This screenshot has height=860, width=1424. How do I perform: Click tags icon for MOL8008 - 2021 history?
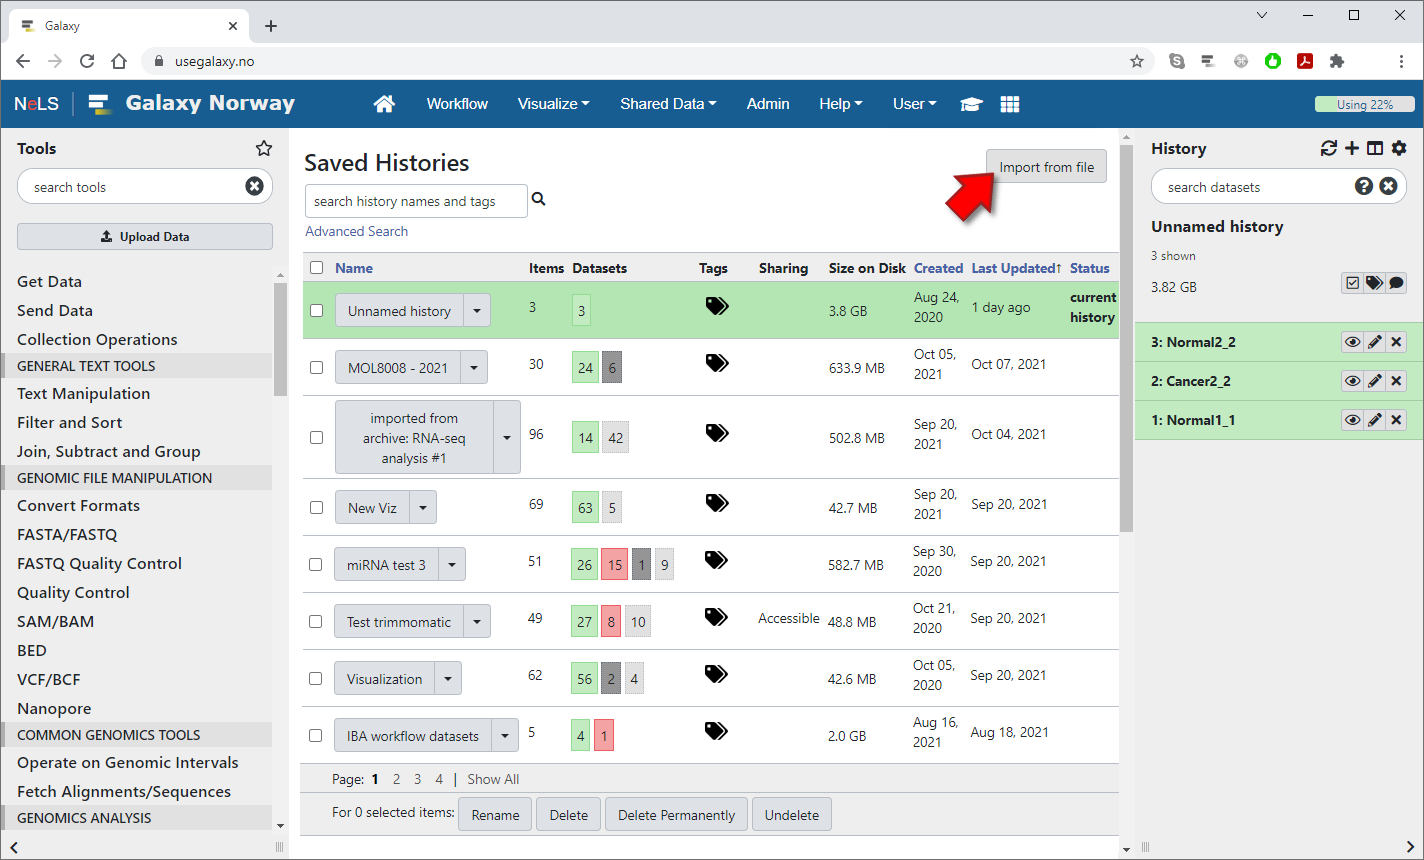(x=717, y=363)
